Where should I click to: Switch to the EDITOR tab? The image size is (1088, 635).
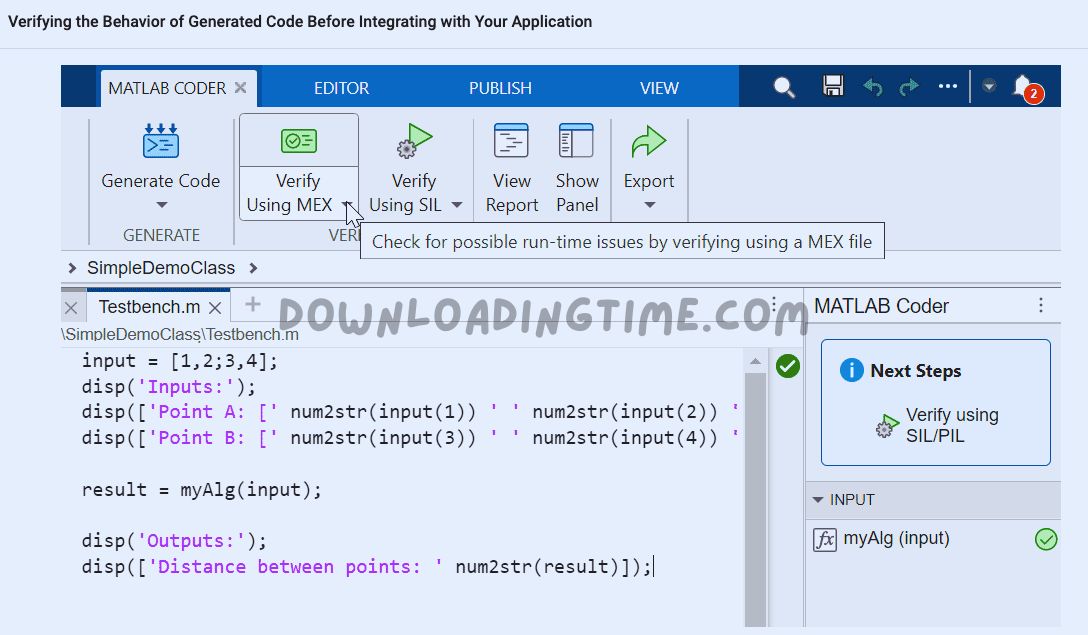point(341,88)
